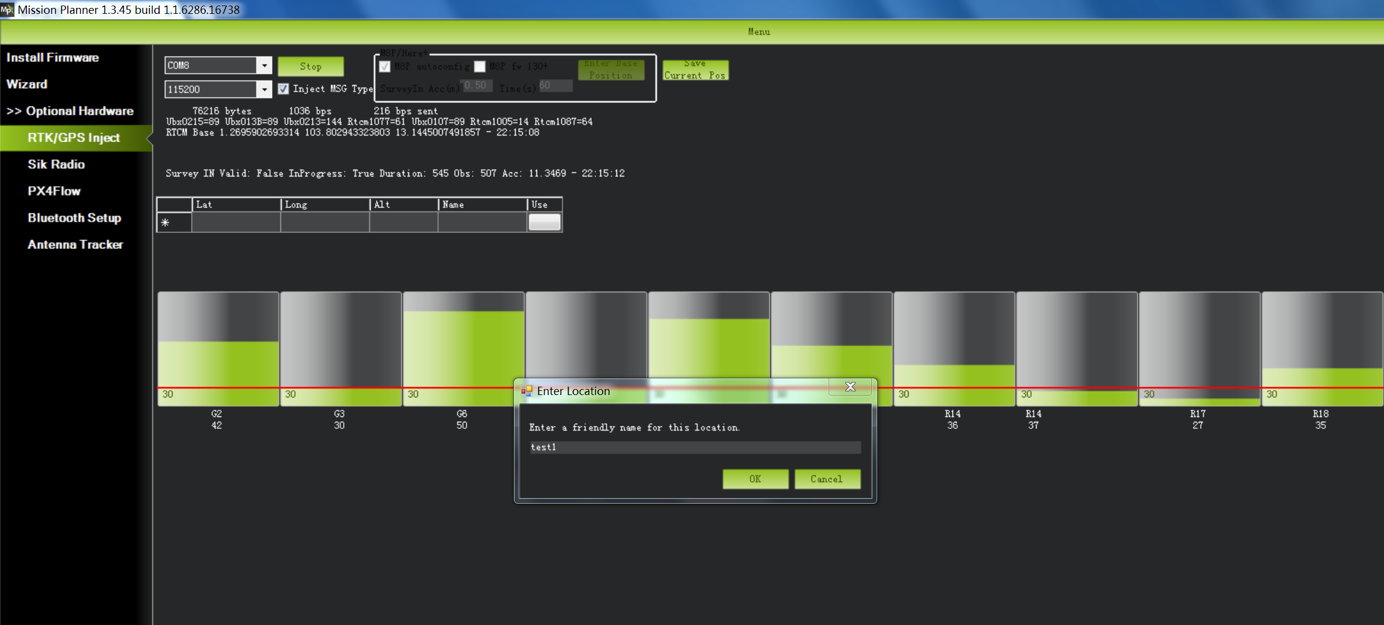This screenshot has height=625, width=1384.
Task: Click the Save Current Pos button
Action: tap(695, 70)
